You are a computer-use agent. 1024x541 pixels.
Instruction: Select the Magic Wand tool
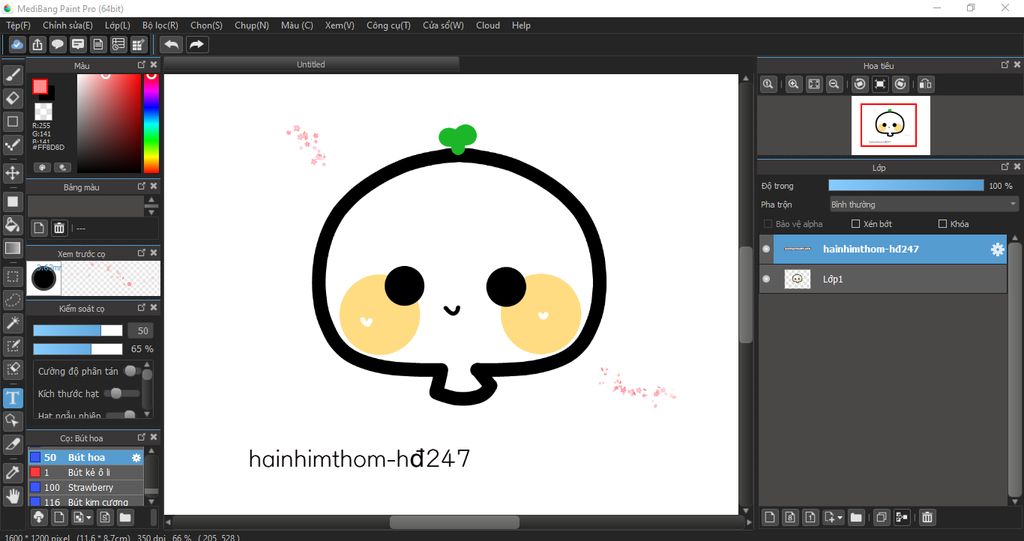pyautogui.click(x=12, y=323)
